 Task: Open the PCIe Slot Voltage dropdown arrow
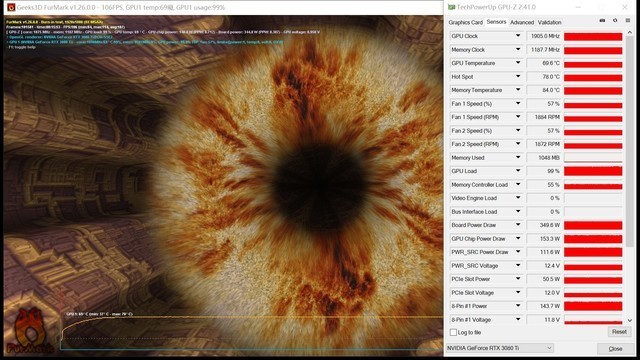tap(518, 292)
